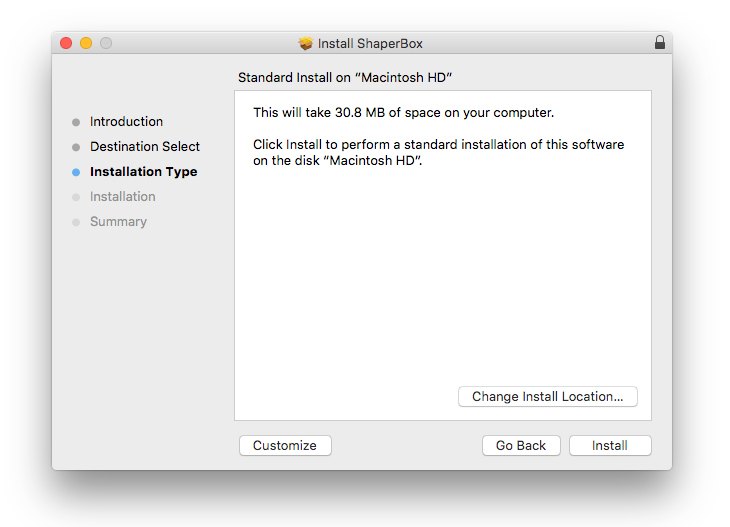The image size is (730, 527).
Task: Click the bullet next to Introduction
Action: [x=76, y=122]
